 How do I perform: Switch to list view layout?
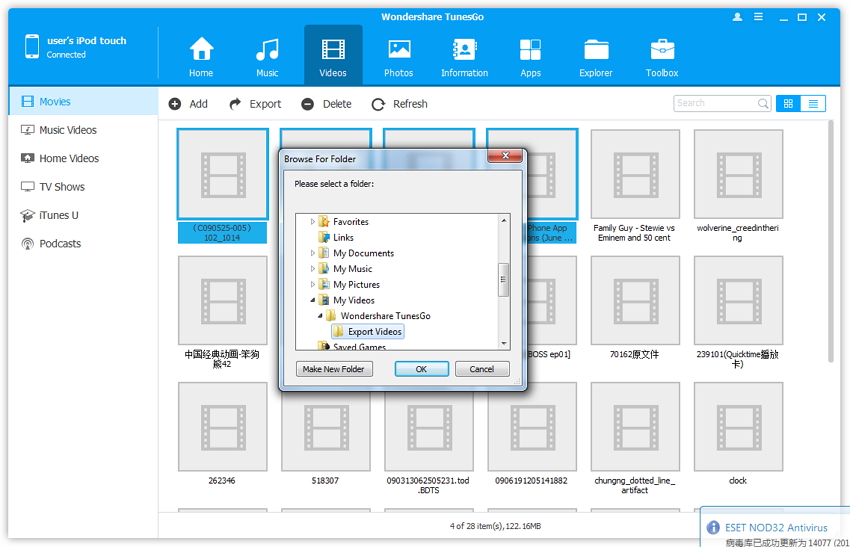tap(813, 103)
